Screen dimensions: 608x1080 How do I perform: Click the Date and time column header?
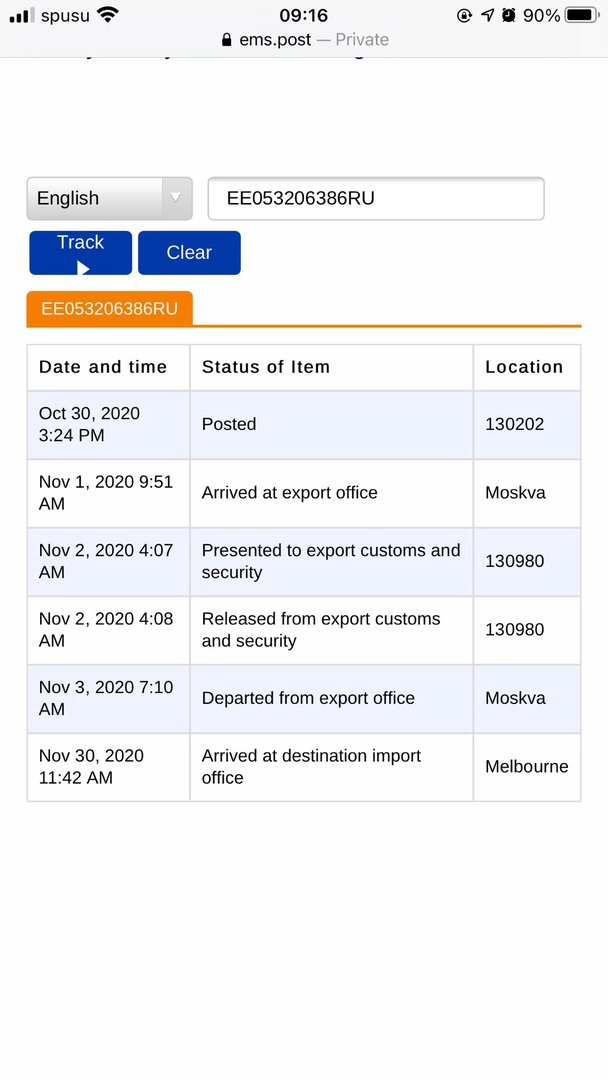[x=103, y=367]
